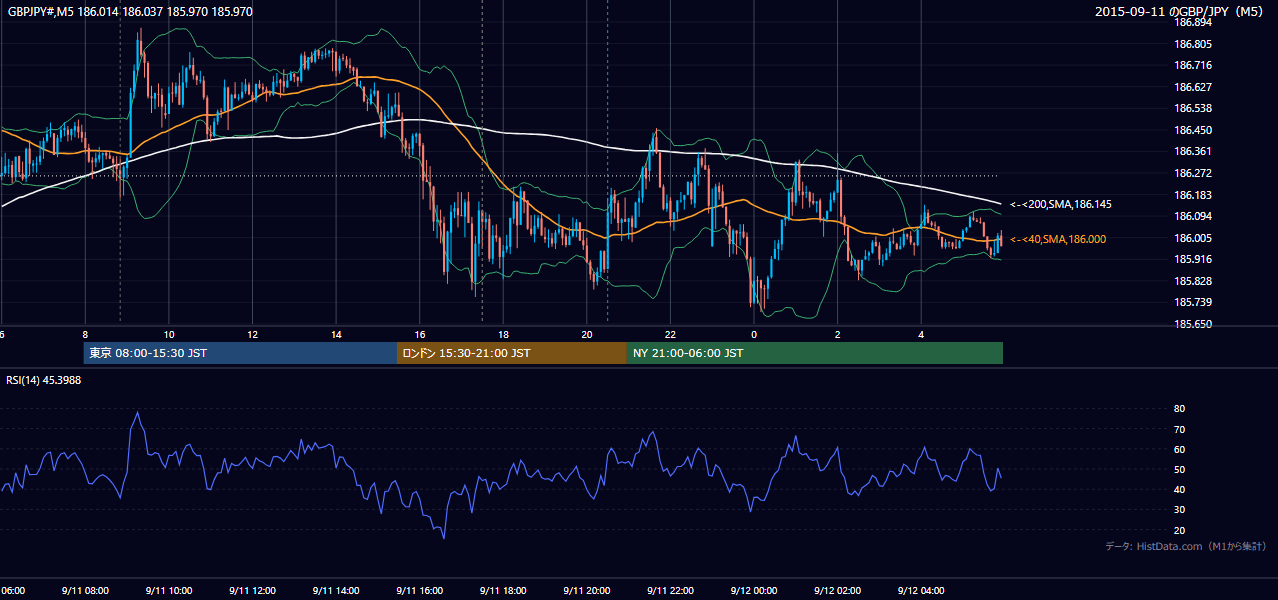Click the 186.627 price axis label
The height and width of the screenshot is (600, 1278).
click(x=1193, y=87)
